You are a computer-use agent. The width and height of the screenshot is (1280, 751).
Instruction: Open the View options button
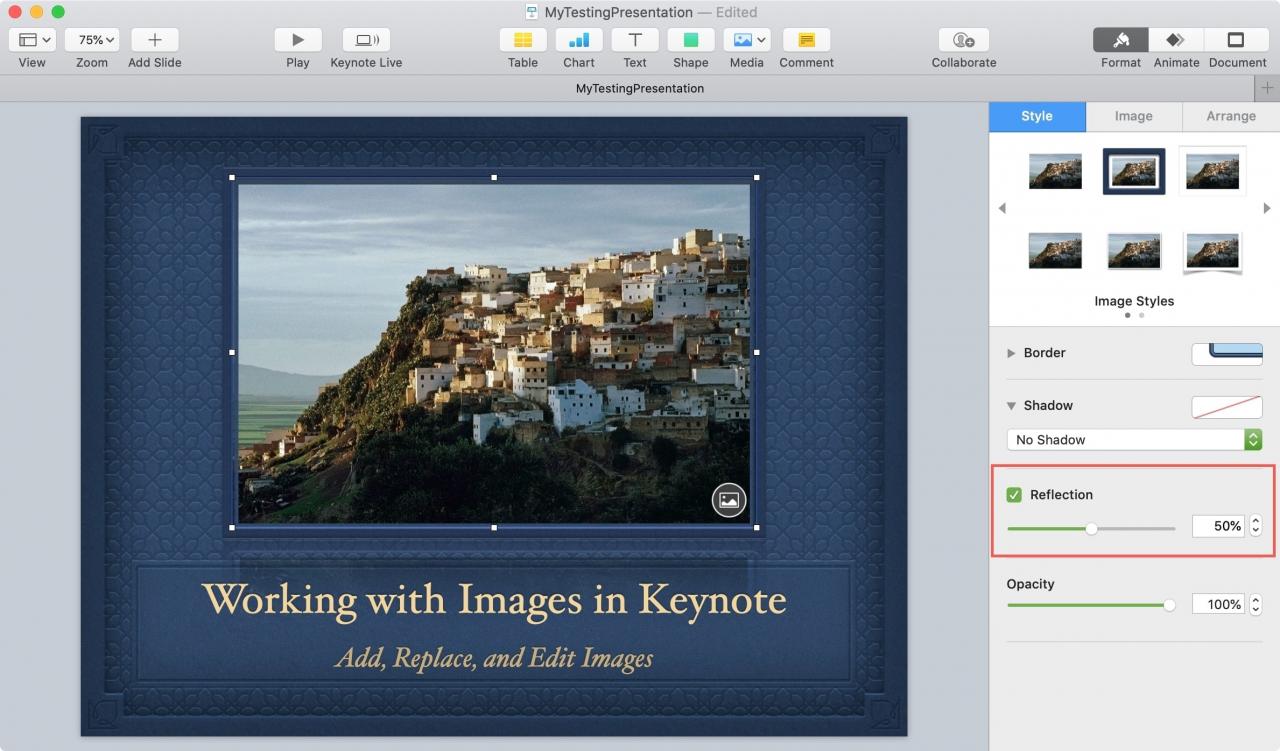tap(32, 40)
